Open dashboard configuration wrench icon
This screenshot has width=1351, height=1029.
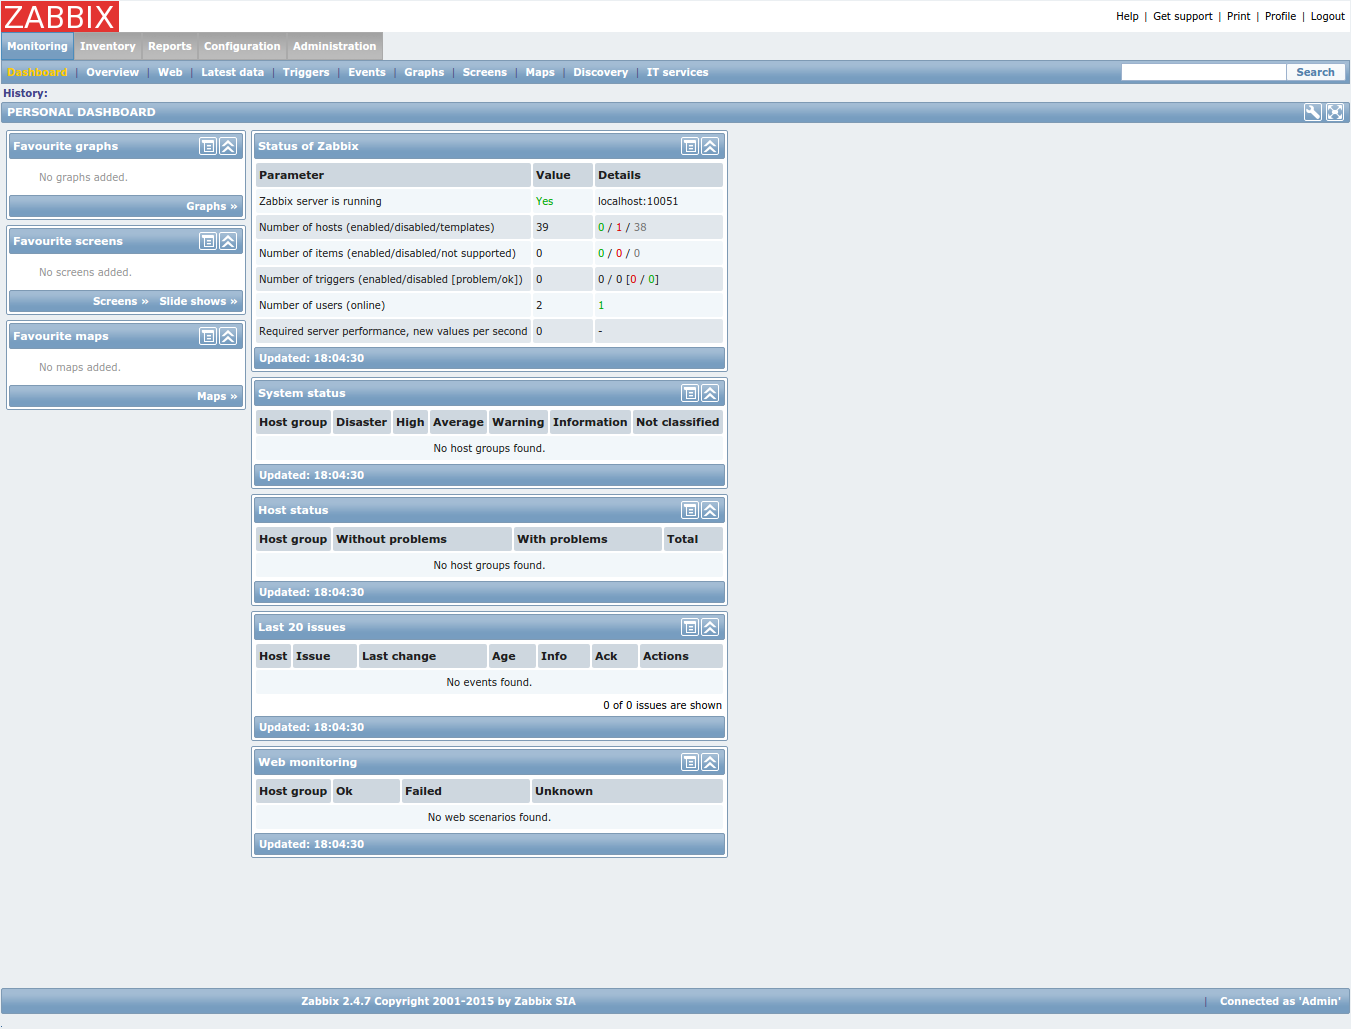point(1313,112)
